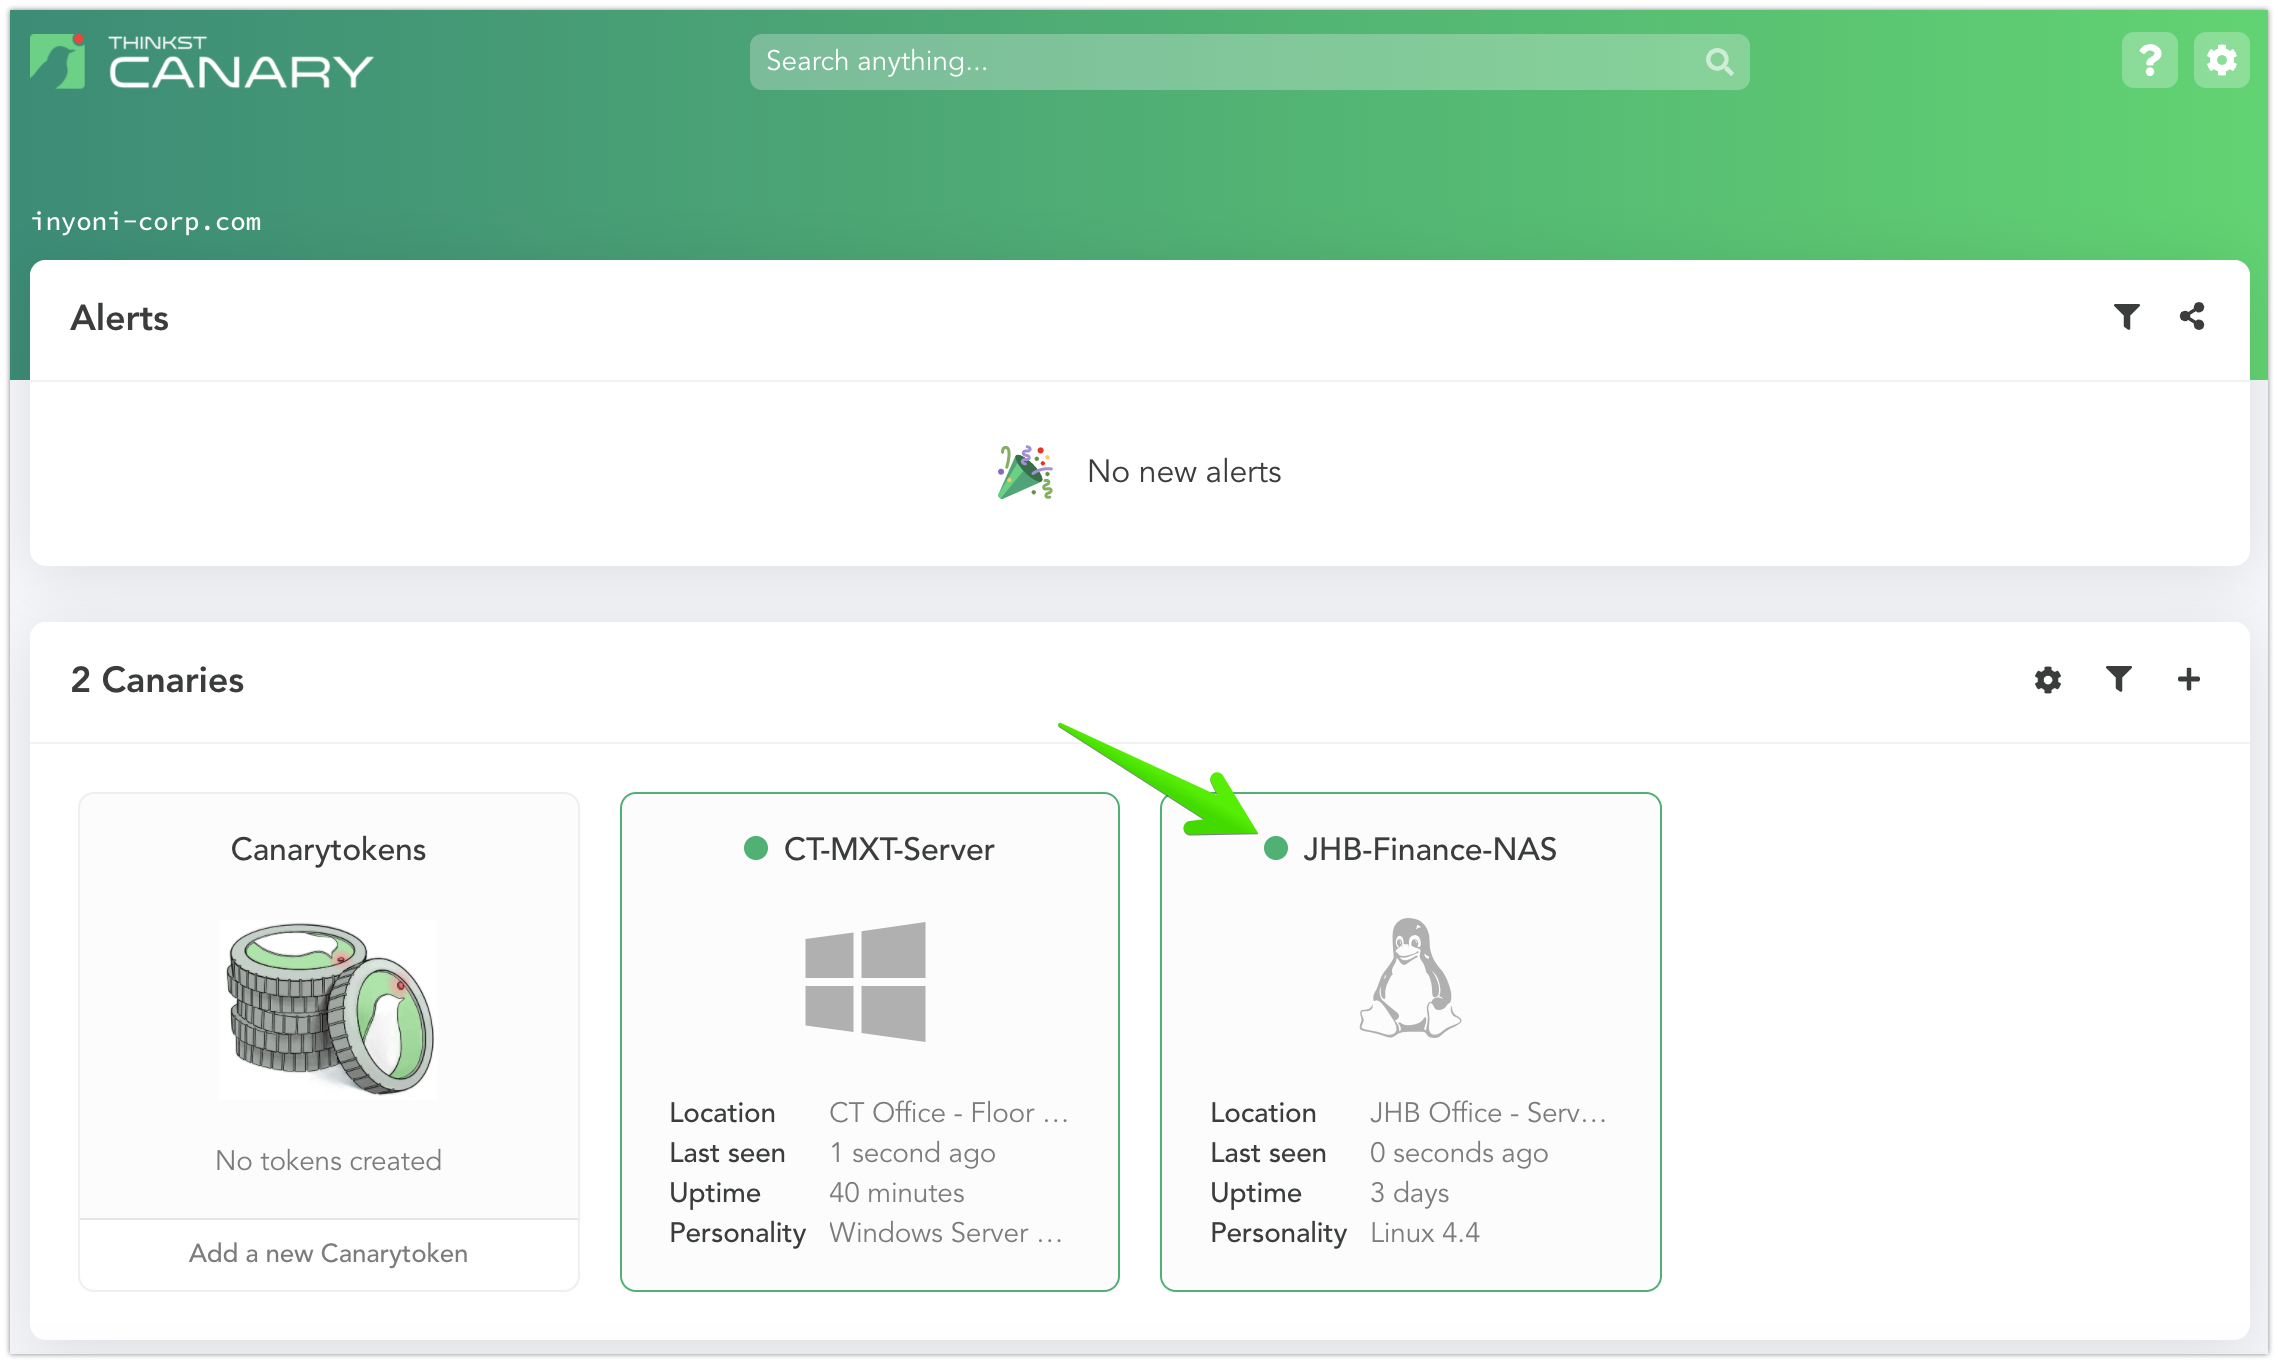The height and width of the screenshot is (1364, 2278).
Task: Expand the truncated Location text on CT-MXT-Server
Action: 950,1112
